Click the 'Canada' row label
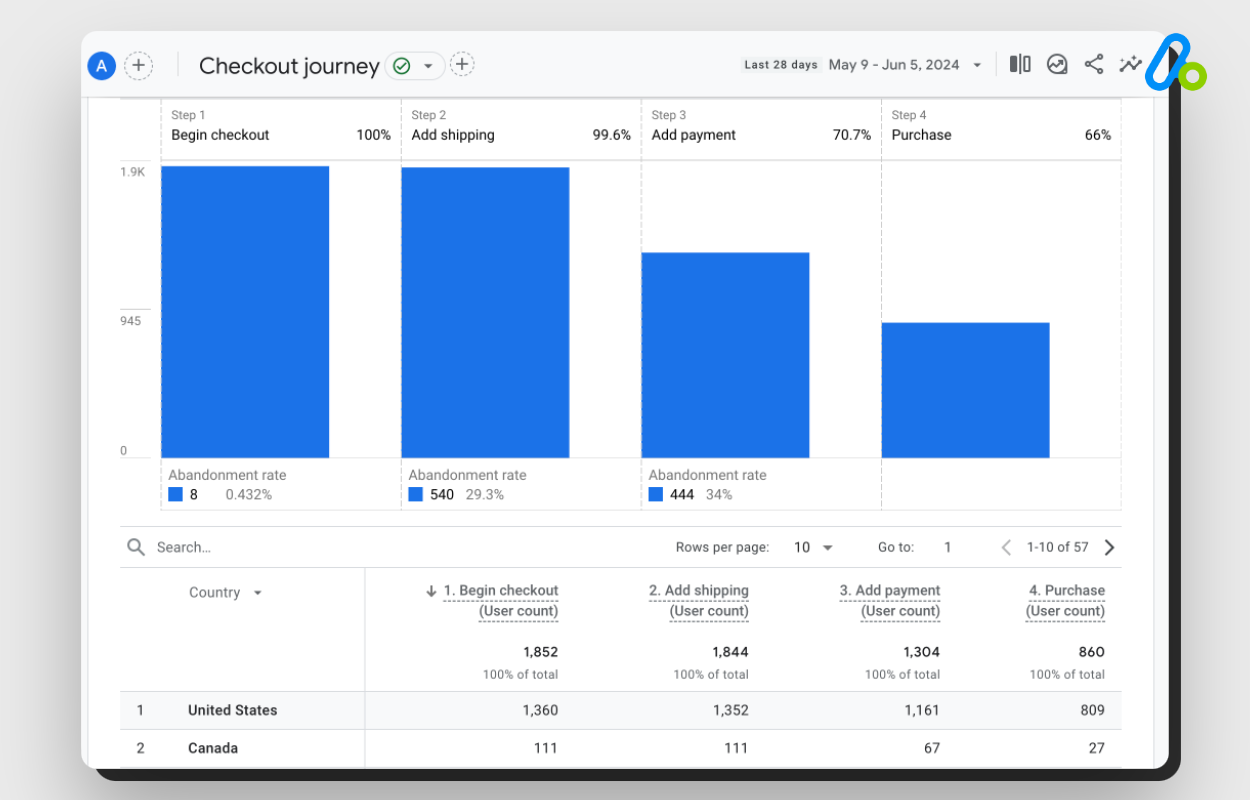The image size is (1250, 800). tap(213, 748)
